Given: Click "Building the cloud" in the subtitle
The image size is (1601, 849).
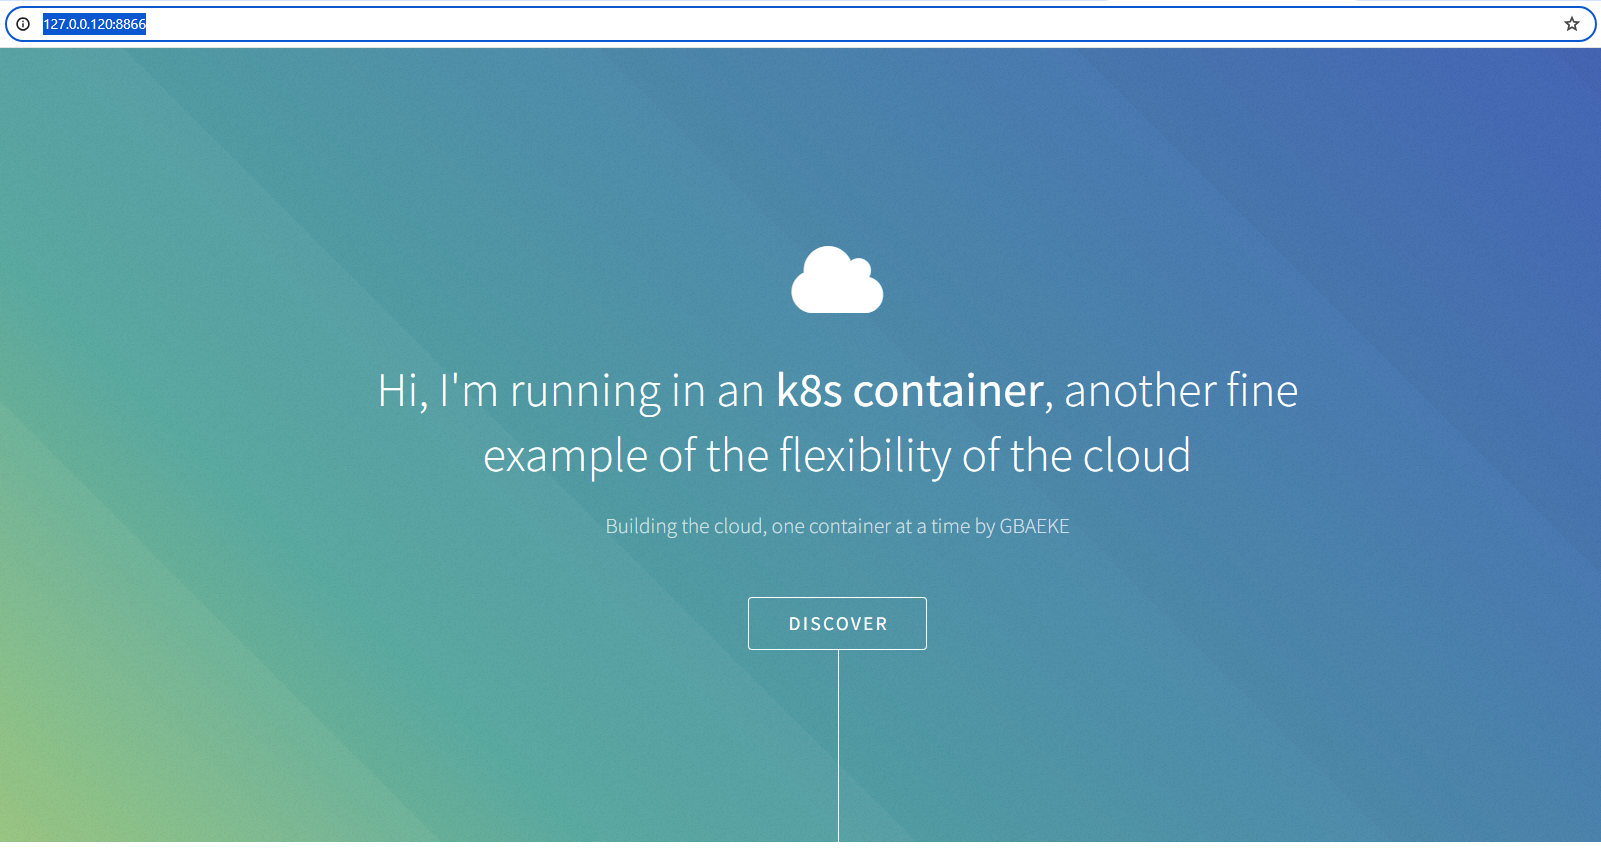Looking at the screenshot, I should [x=684, y=526].
